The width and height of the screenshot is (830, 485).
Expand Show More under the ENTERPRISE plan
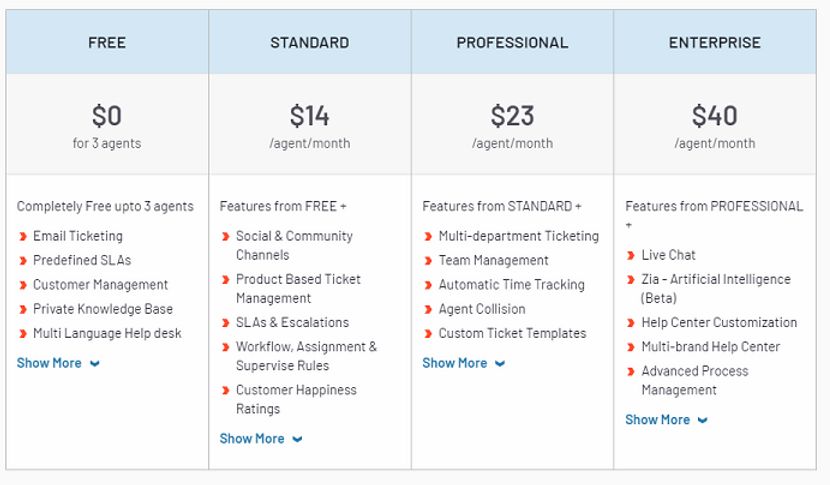pyautogui.click(x=666, y=420)
